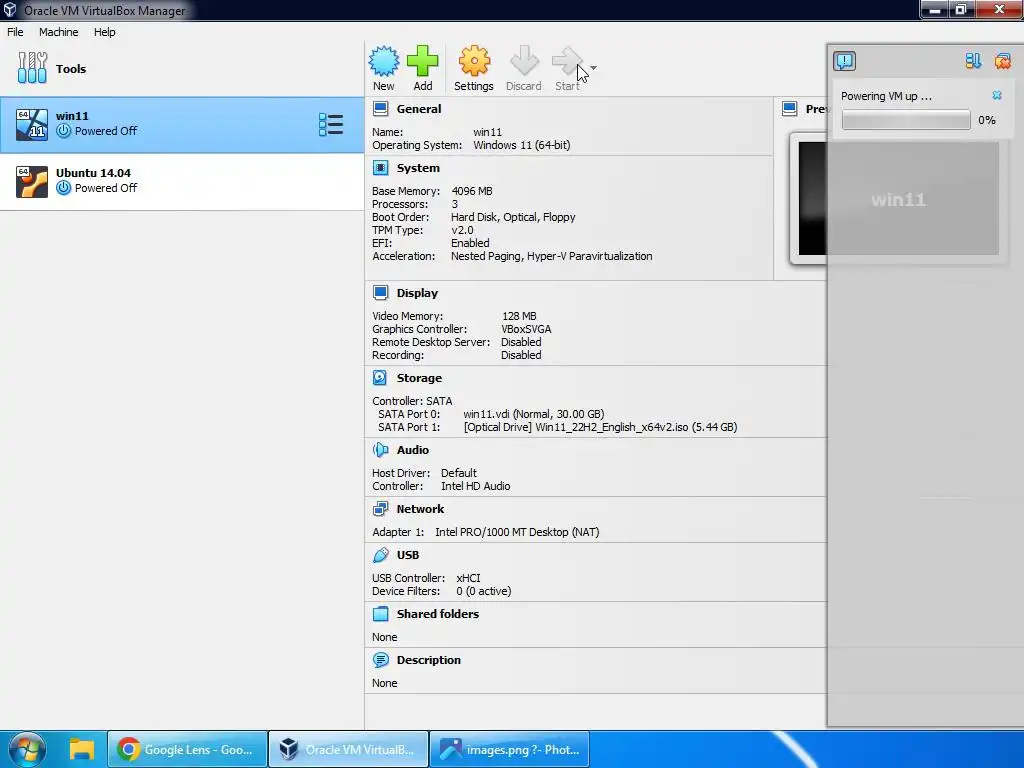Image resolution: width=1024 pixels, height=768 pixels.
Task: Switch to images.png Photos taskbar window
Action: pos(509,749)
